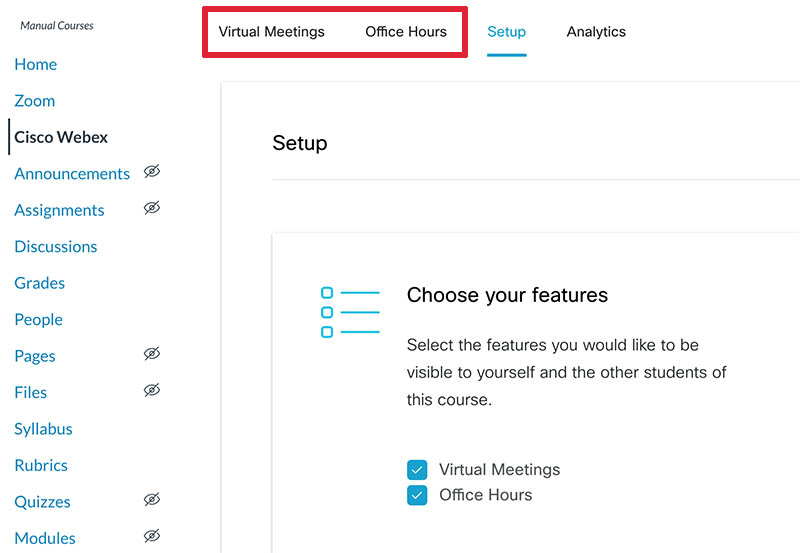Select the Setup tab
Screen dimensions: 800x553
coord(507,32)
